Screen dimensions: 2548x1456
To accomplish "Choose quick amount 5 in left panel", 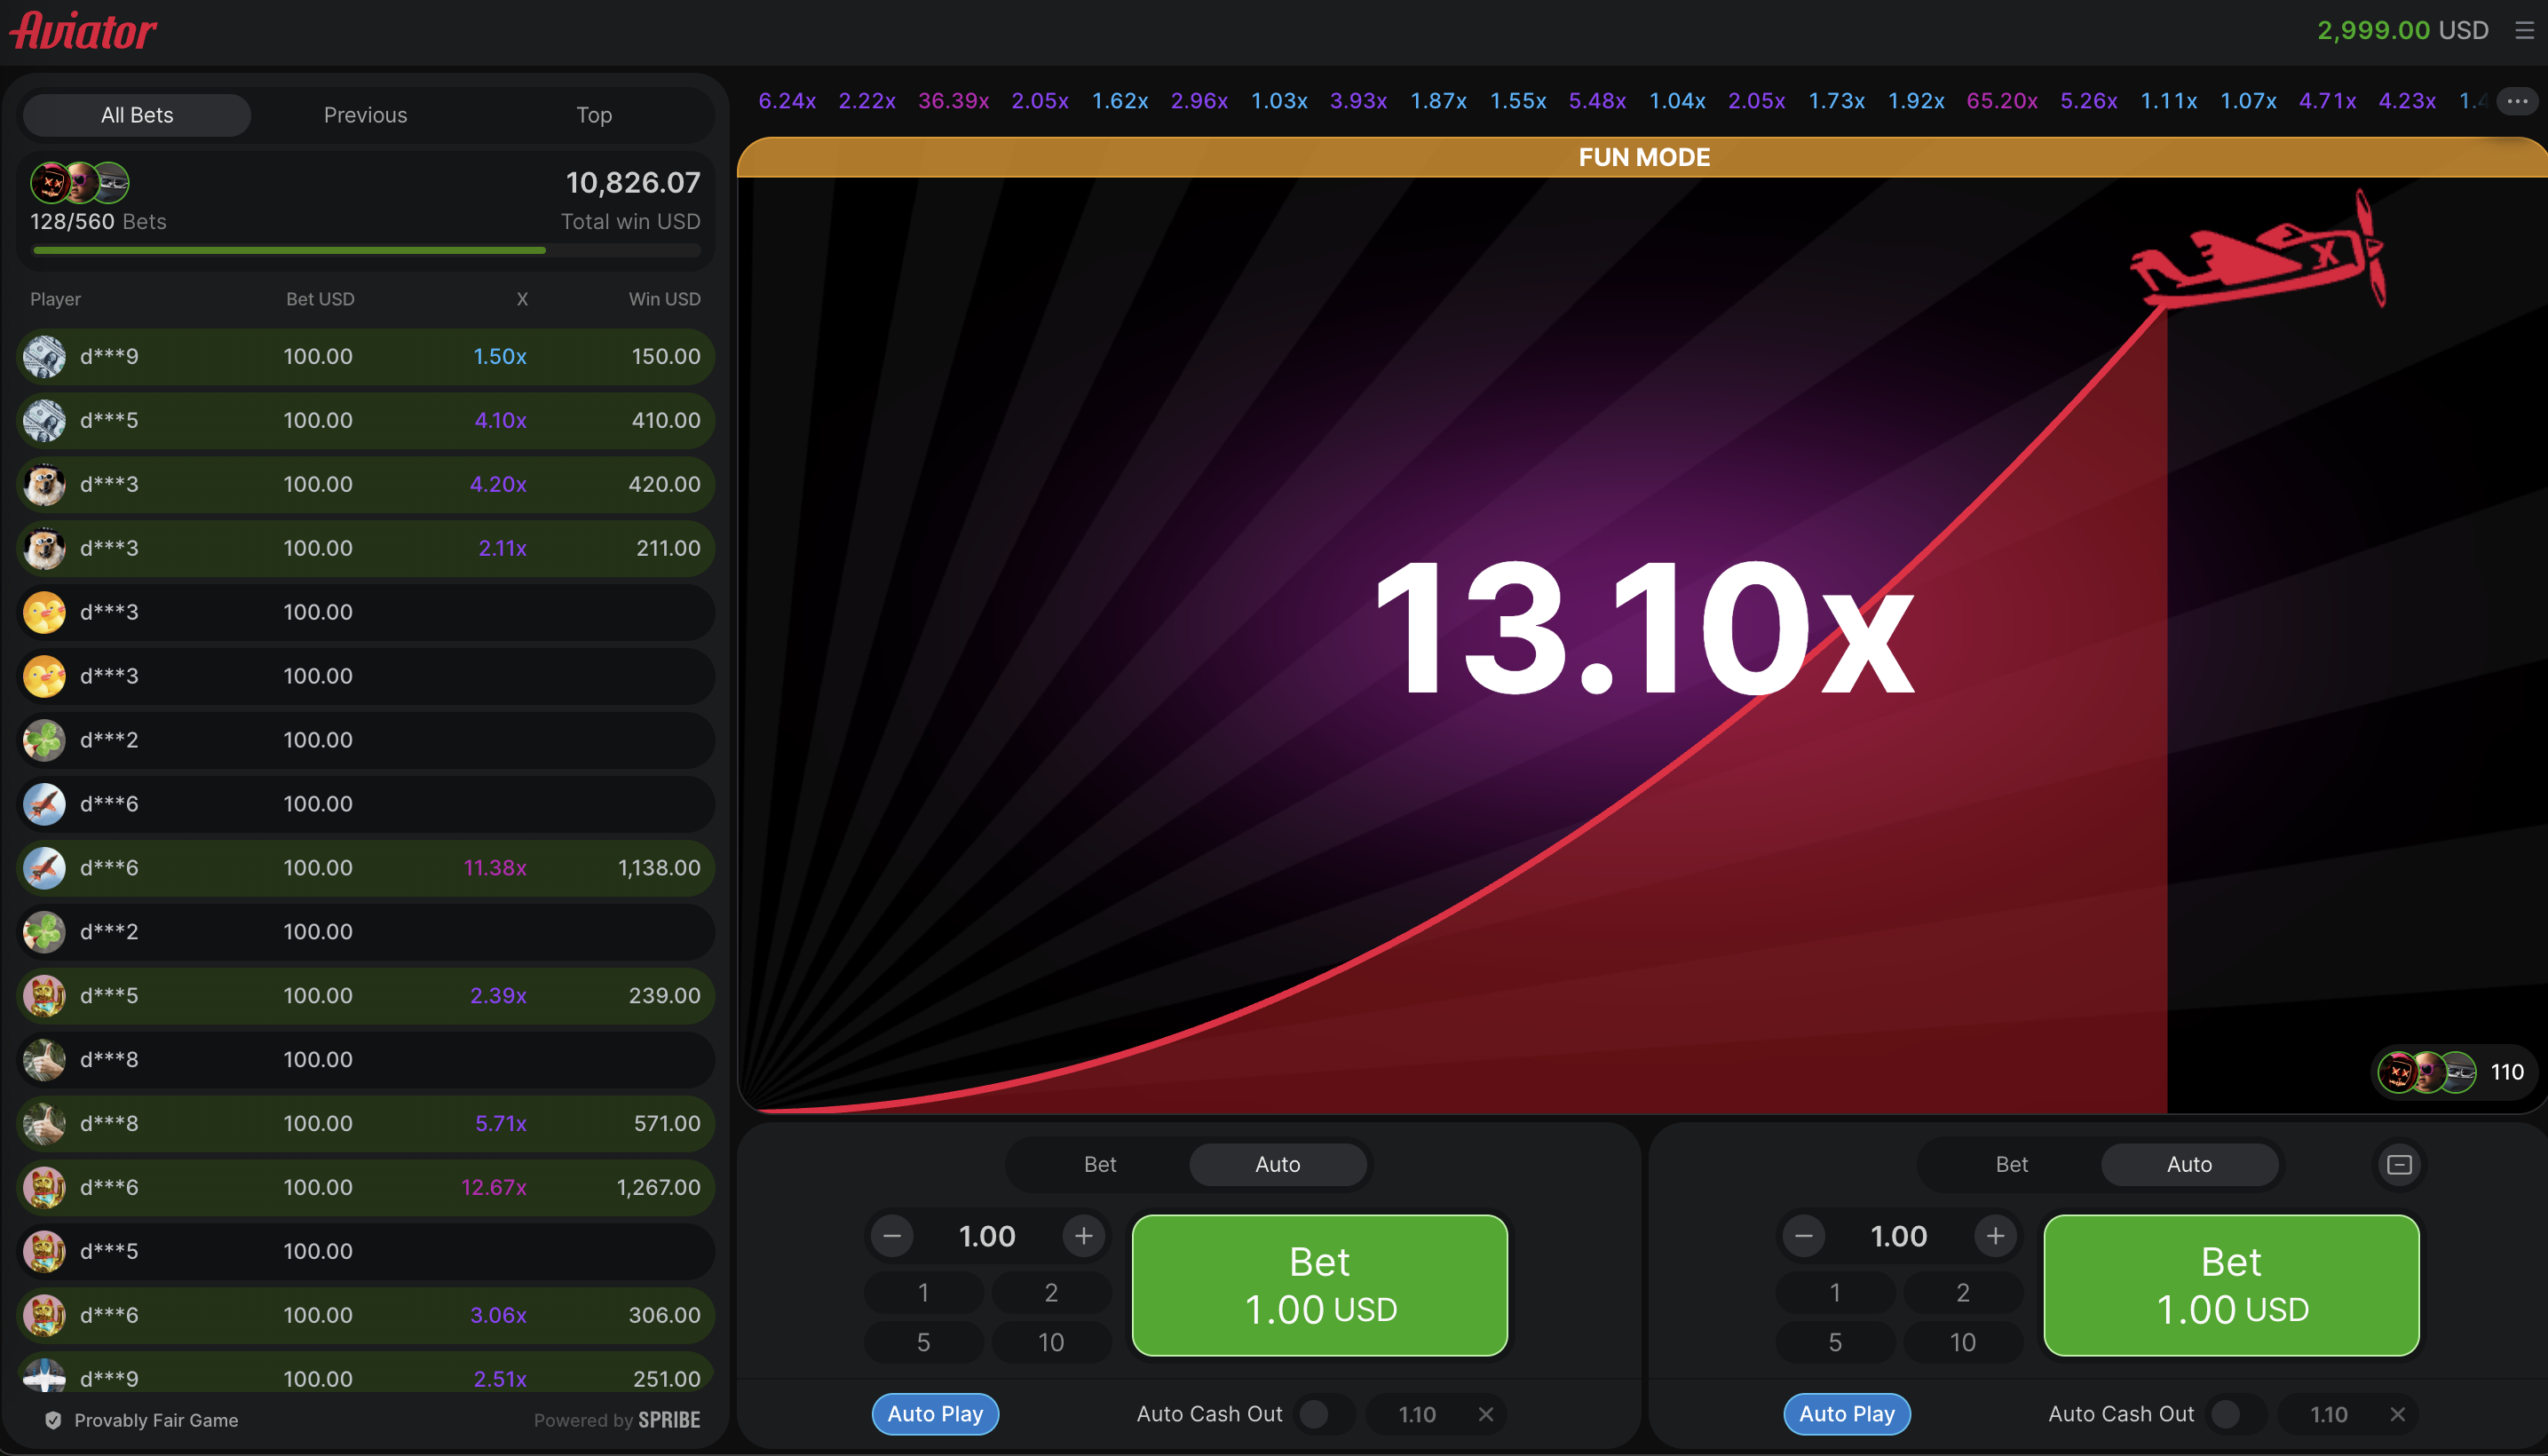I will coord(924,1342).
